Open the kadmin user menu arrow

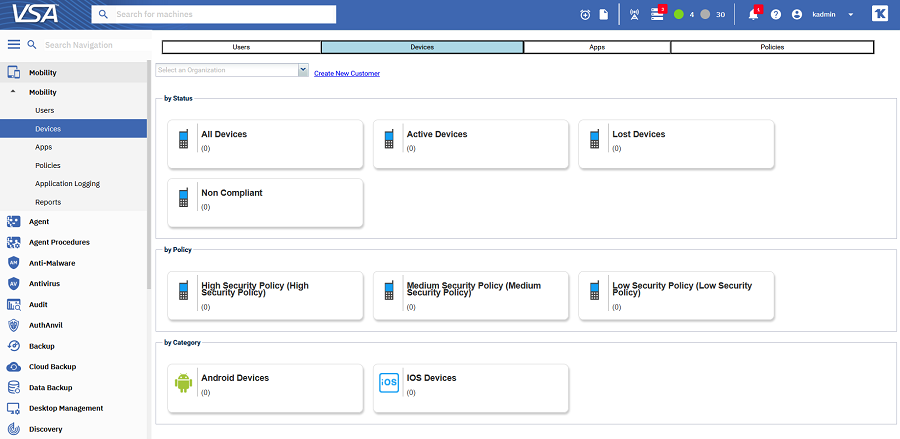pos(851,15)
